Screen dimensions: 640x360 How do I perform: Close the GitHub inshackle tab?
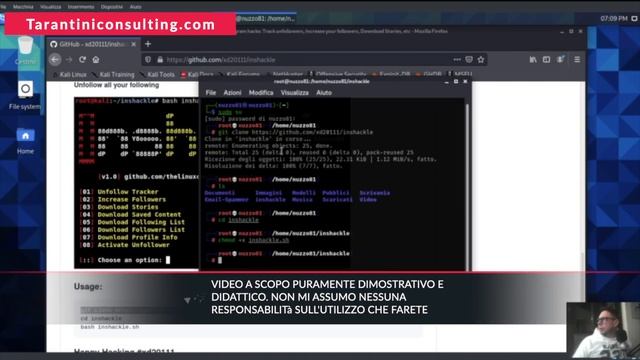(x=133, y=44)
